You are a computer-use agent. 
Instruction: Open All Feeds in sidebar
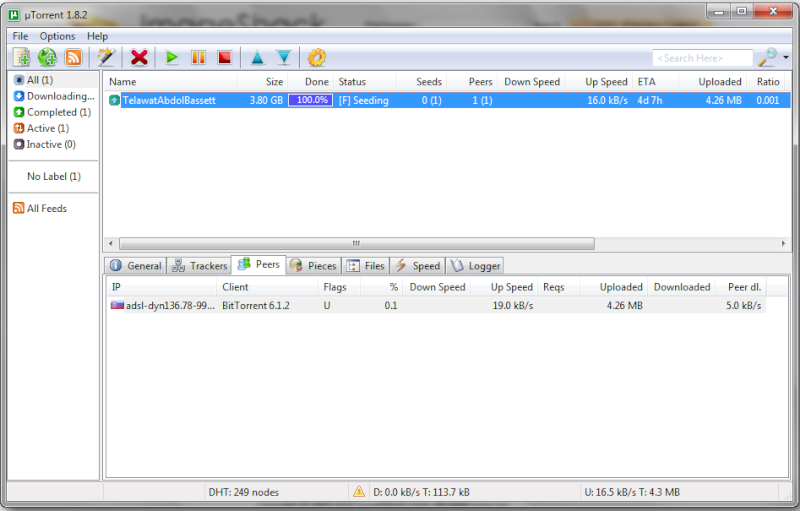(40, 208)
